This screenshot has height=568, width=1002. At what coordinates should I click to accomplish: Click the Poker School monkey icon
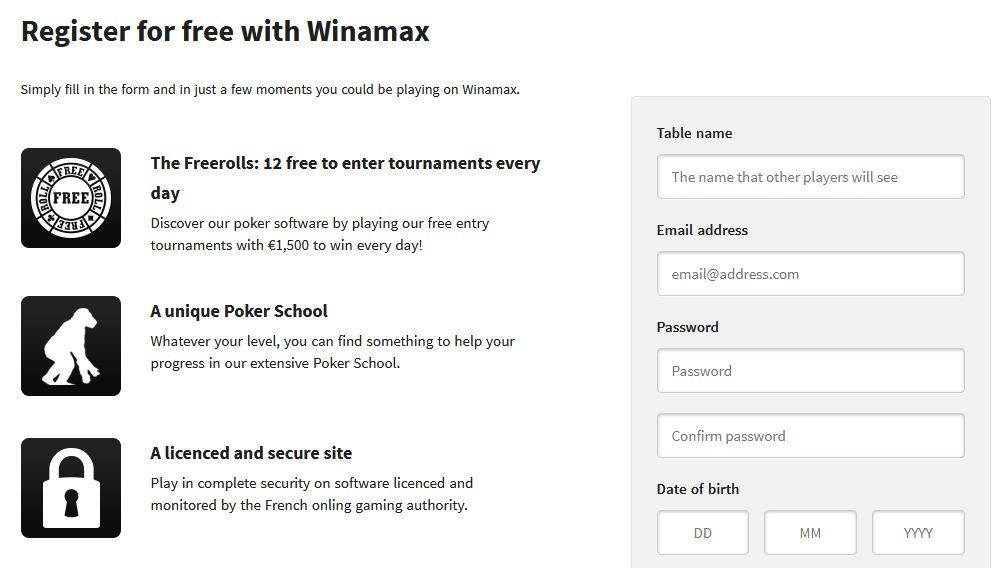[x=71, y=346]
